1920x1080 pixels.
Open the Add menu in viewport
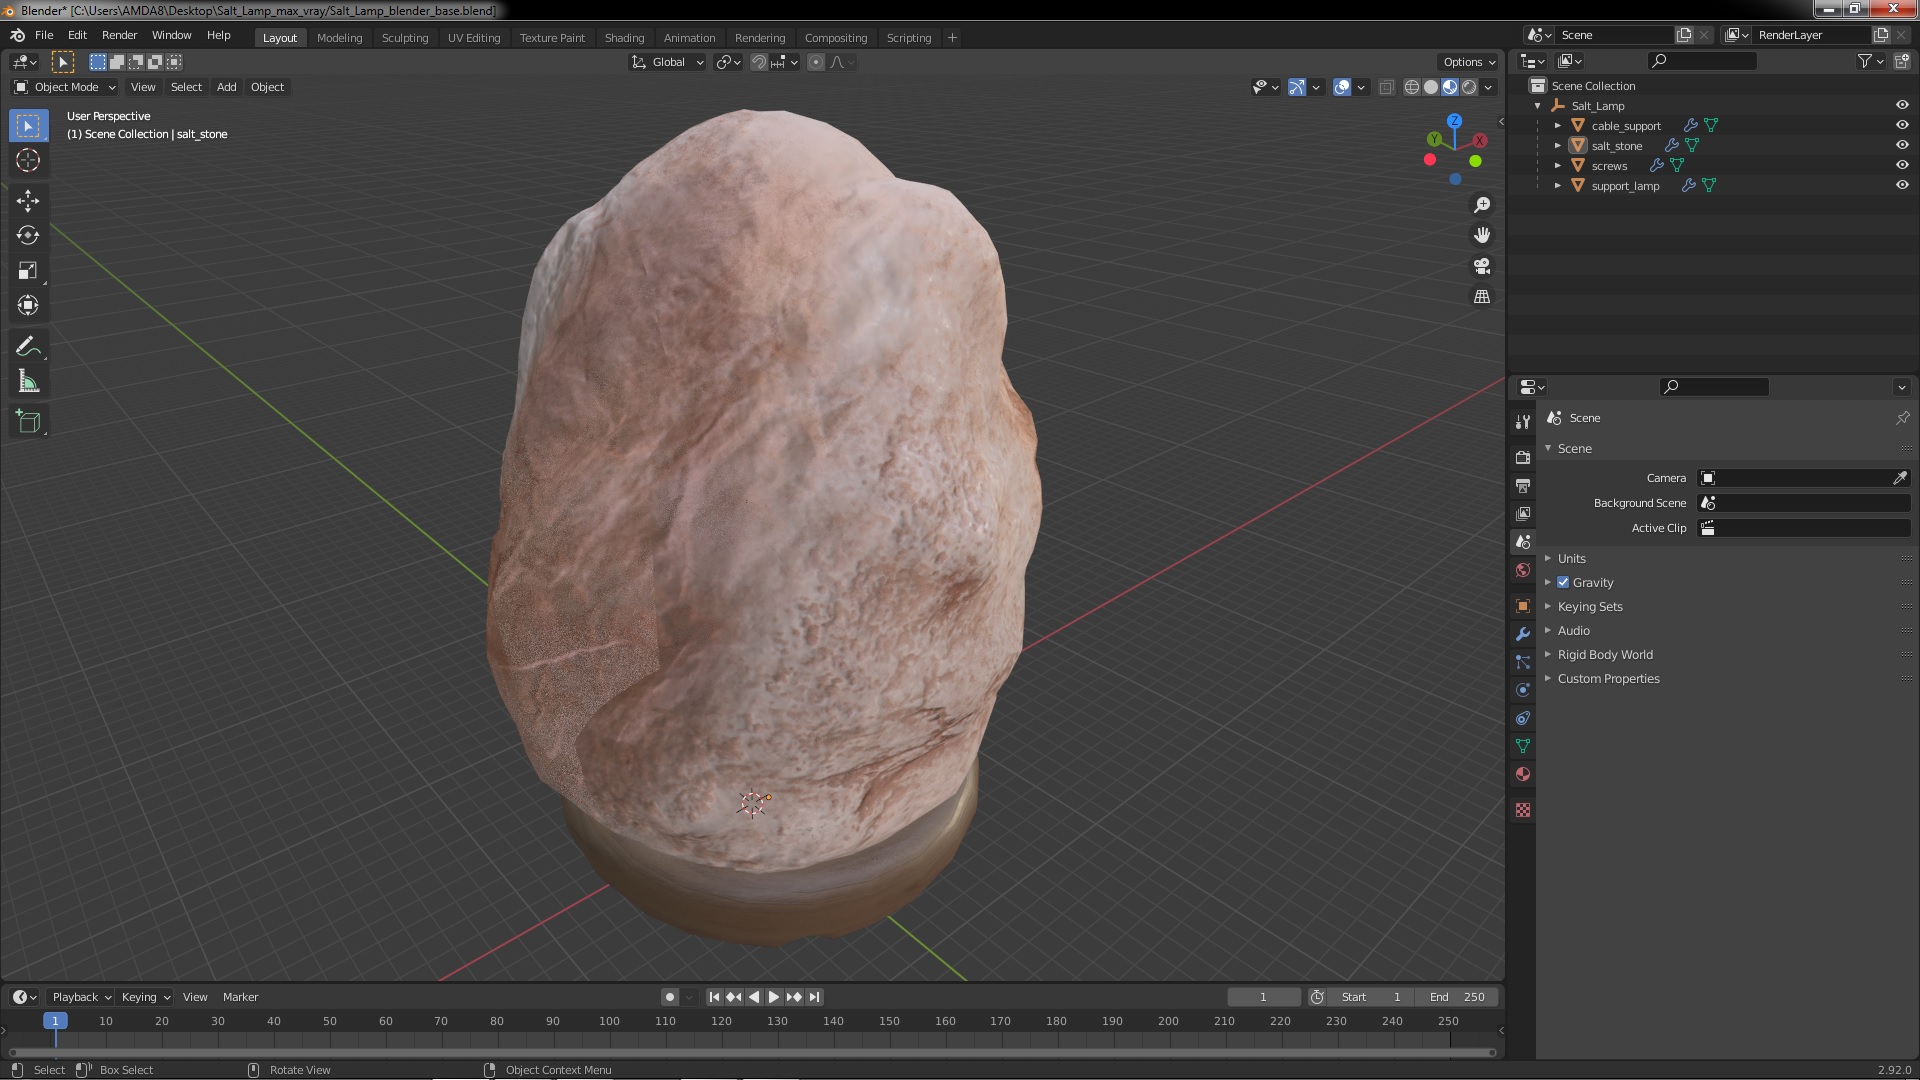(227, 87)
